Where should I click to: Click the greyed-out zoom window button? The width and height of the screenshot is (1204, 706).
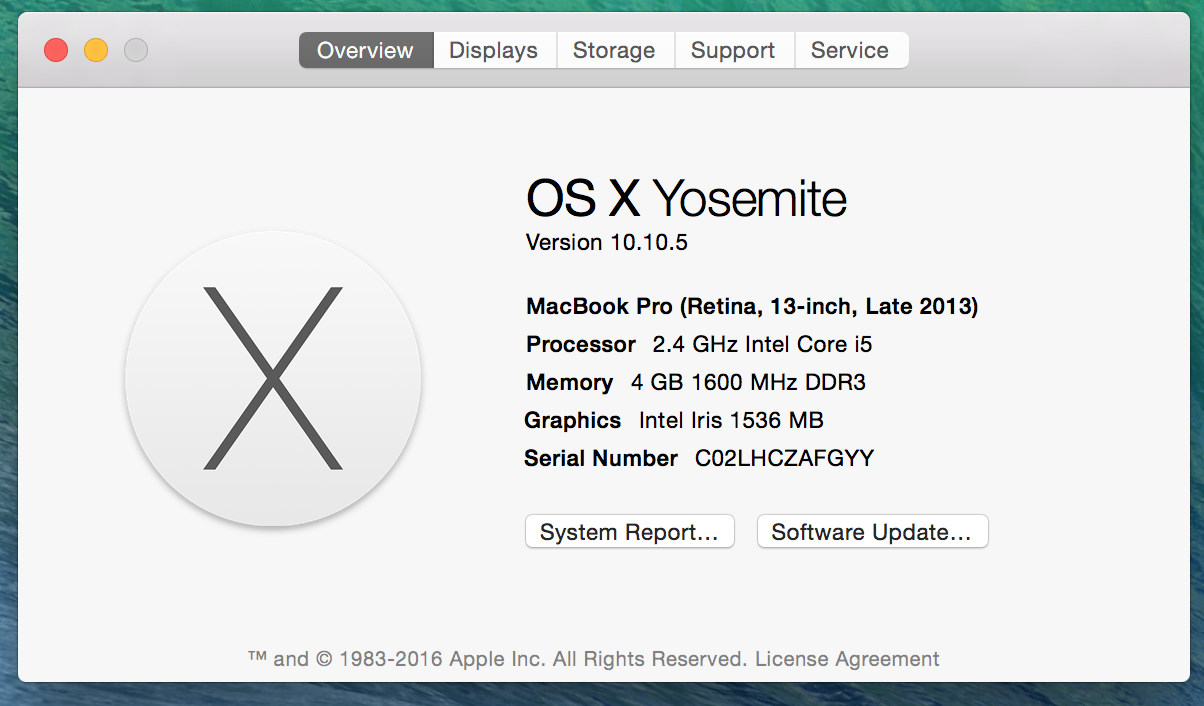pyautogui.click(x=136, y=50)
